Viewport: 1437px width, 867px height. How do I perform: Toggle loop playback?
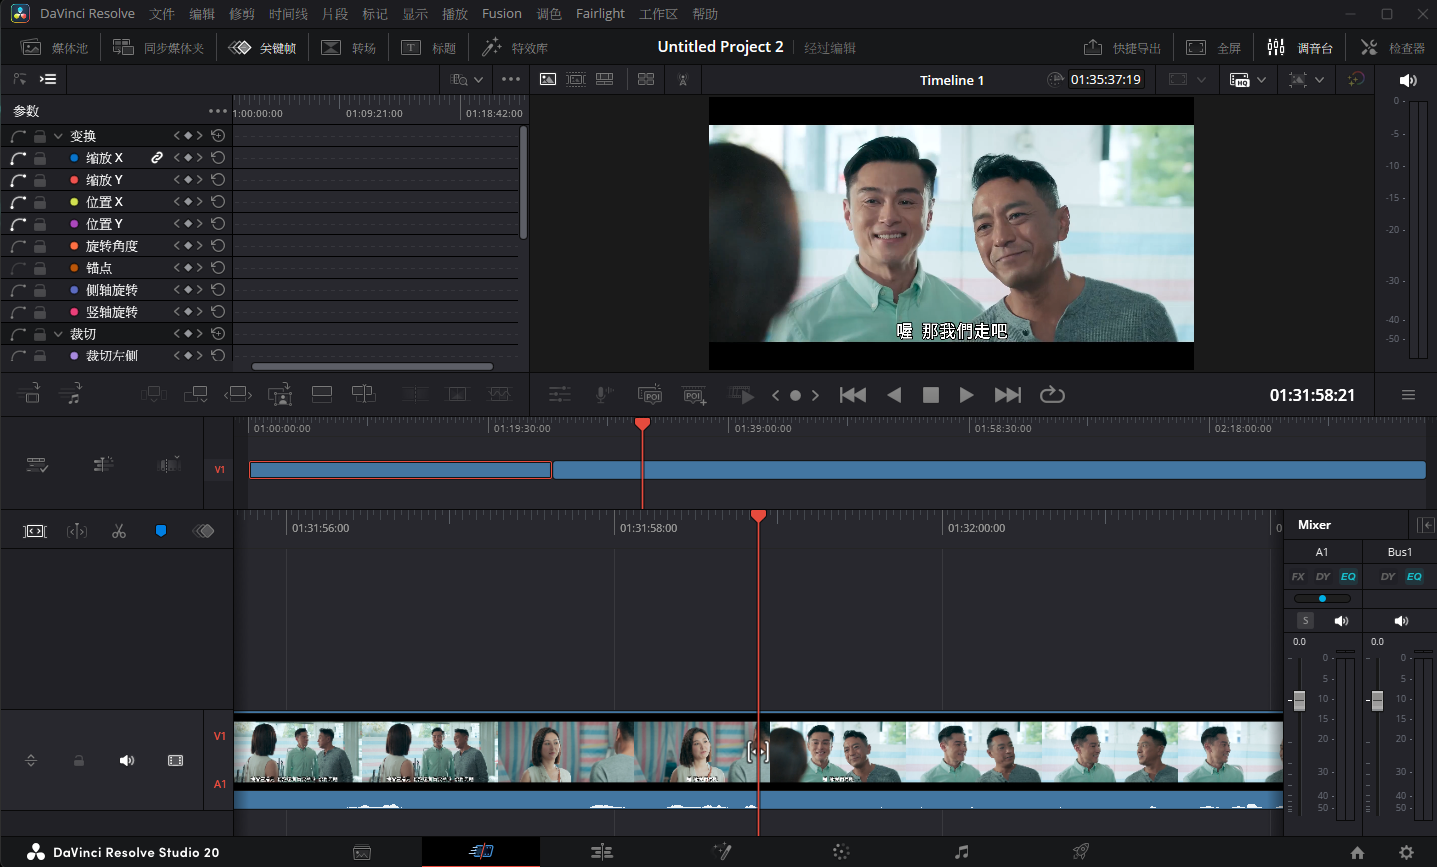pyautogui.click(x=1052, y=395)
